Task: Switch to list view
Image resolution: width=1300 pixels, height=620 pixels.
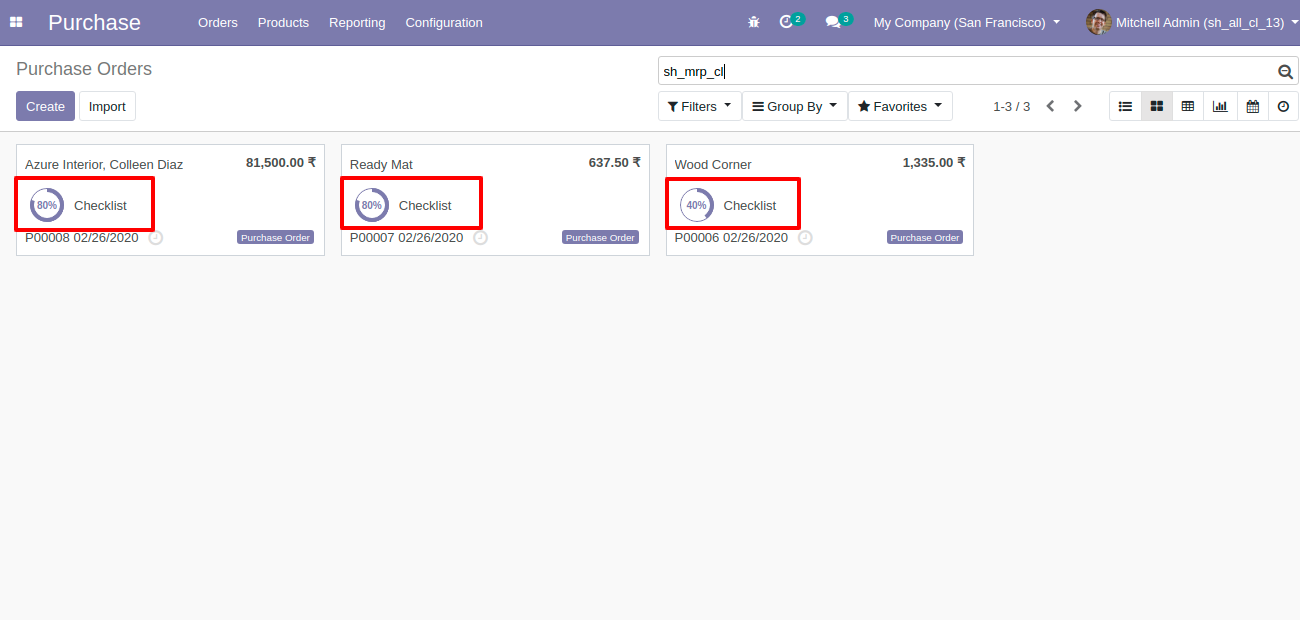Action: (1125, 106)
